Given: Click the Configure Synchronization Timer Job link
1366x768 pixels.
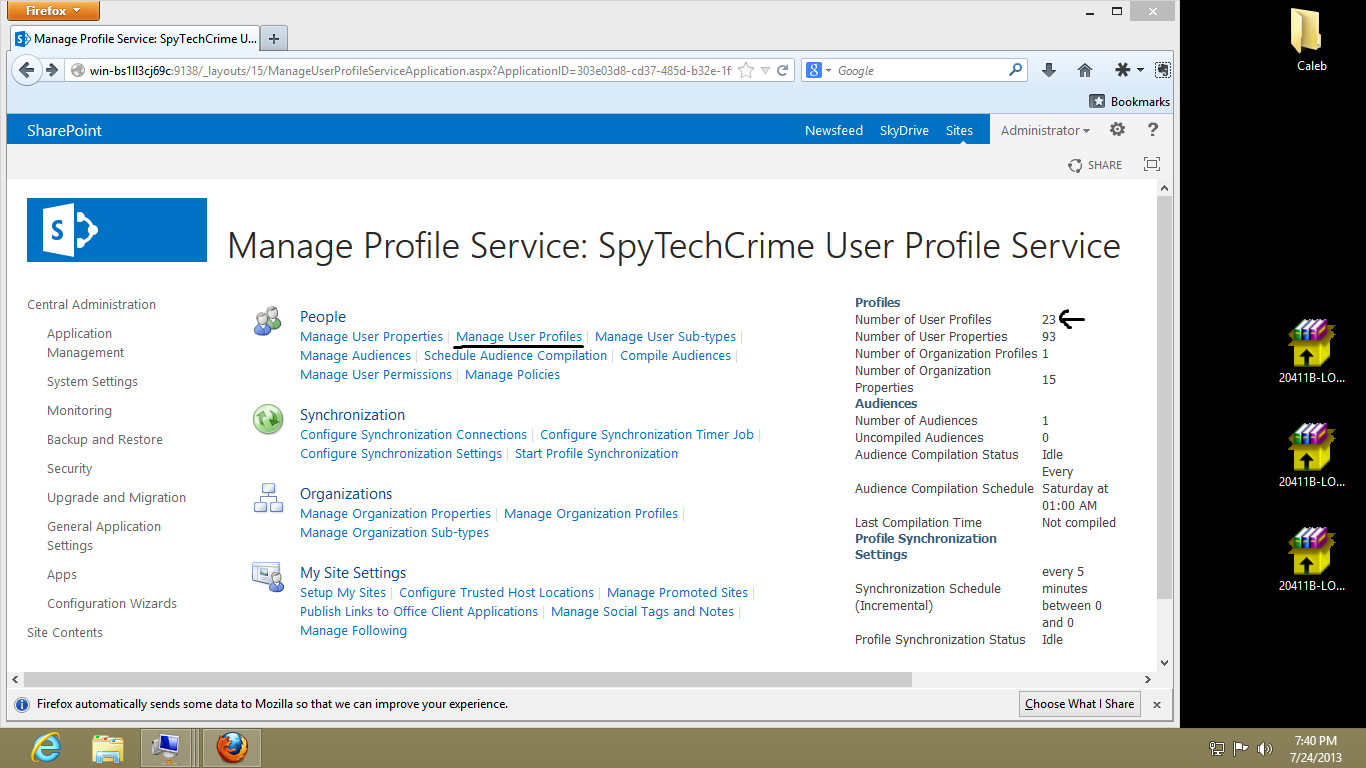Looking at the screenshot, I should point(647,435).
